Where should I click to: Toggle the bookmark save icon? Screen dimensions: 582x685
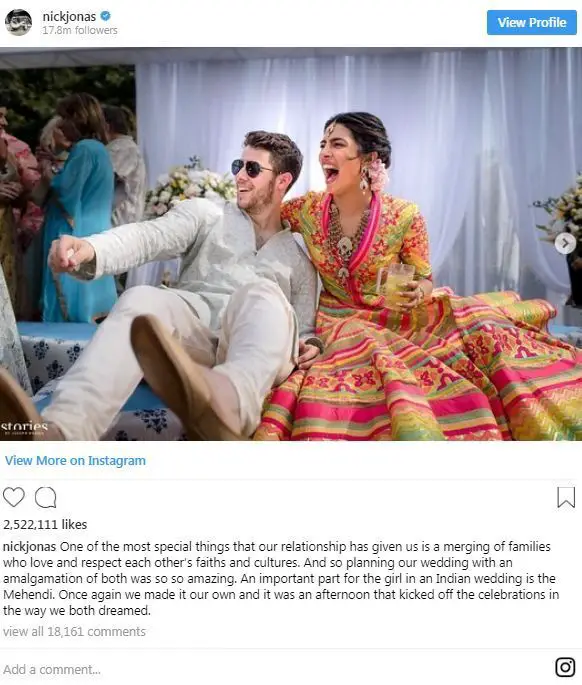point(566,498)
